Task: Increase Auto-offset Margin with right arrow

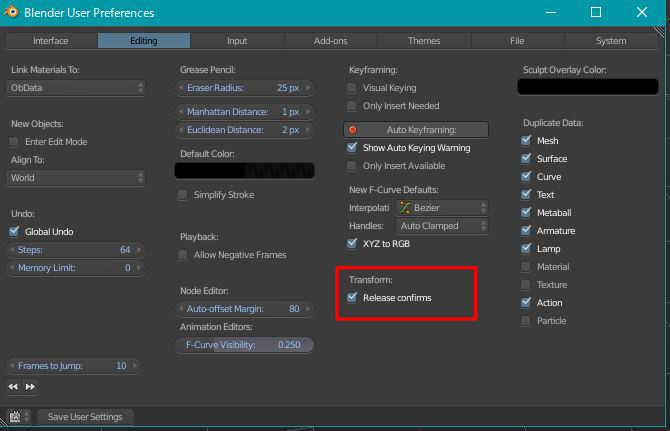Action: click(x=308, y=308)
